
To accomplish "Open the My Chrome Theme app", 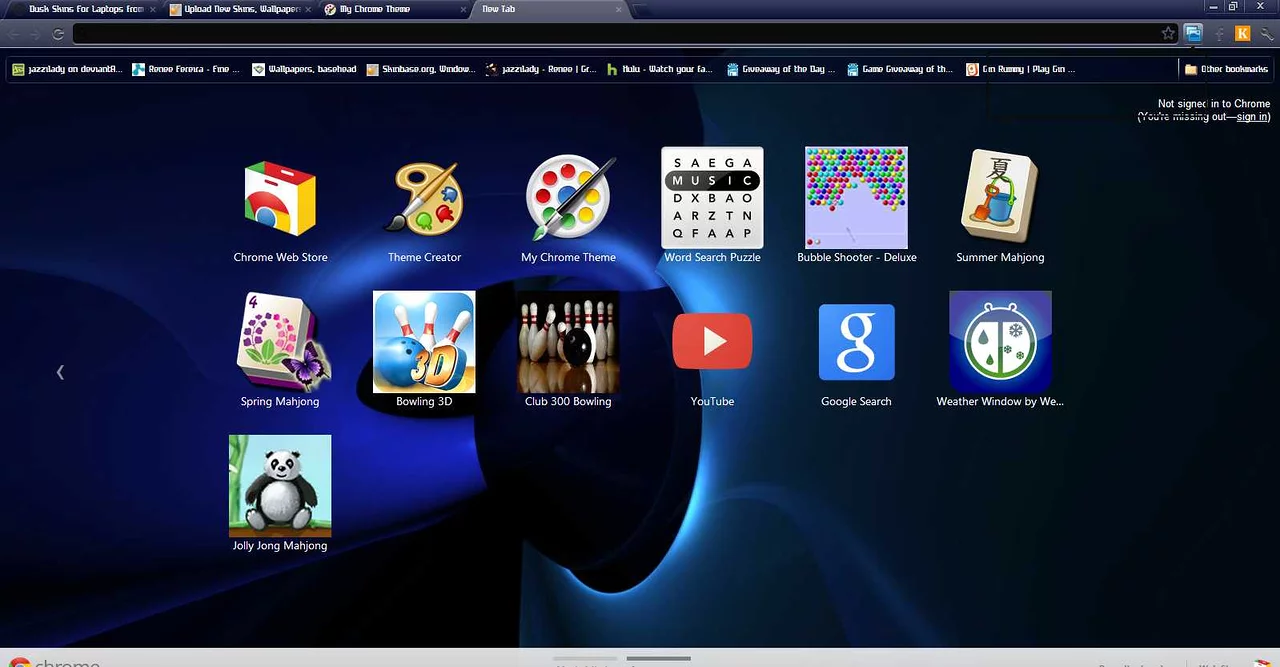I will 568,200.
